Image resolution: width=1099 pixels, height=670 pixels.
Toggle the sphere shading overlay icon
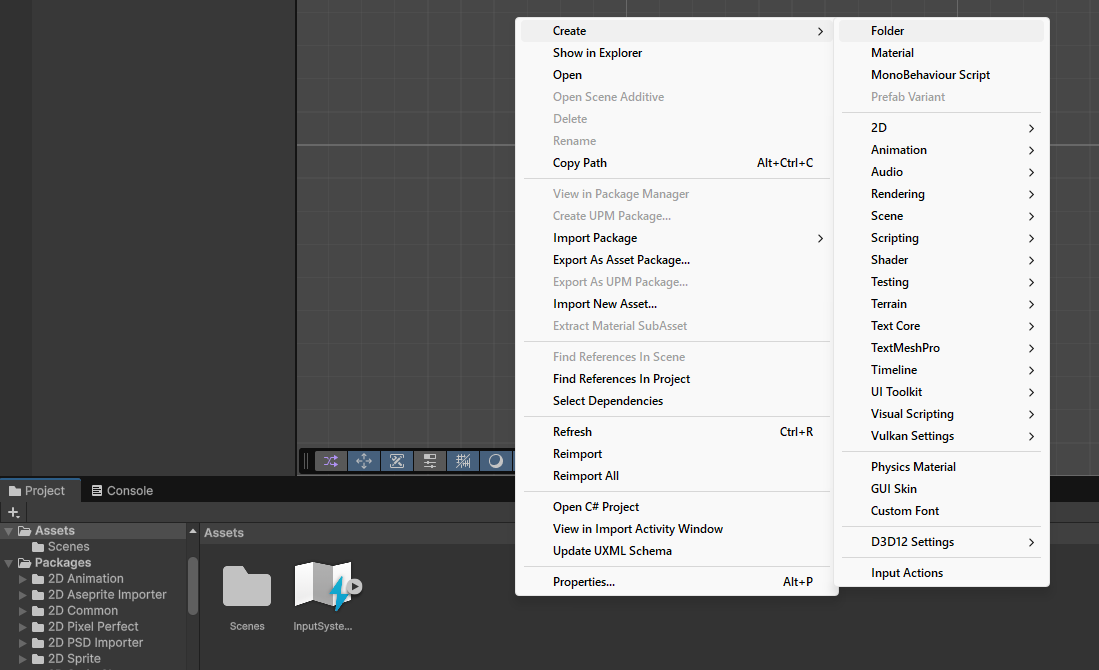click(496, 461)
